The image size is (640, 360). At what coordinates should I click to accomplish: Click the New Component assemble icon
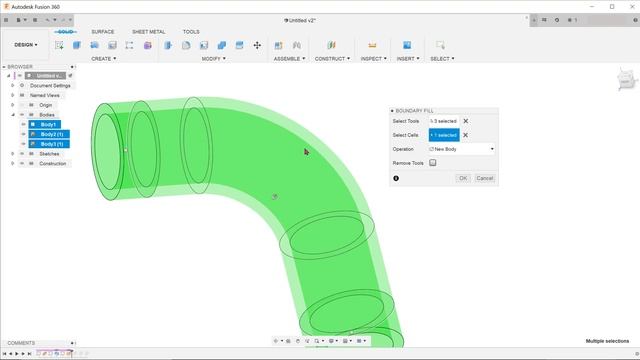point(278,45)
